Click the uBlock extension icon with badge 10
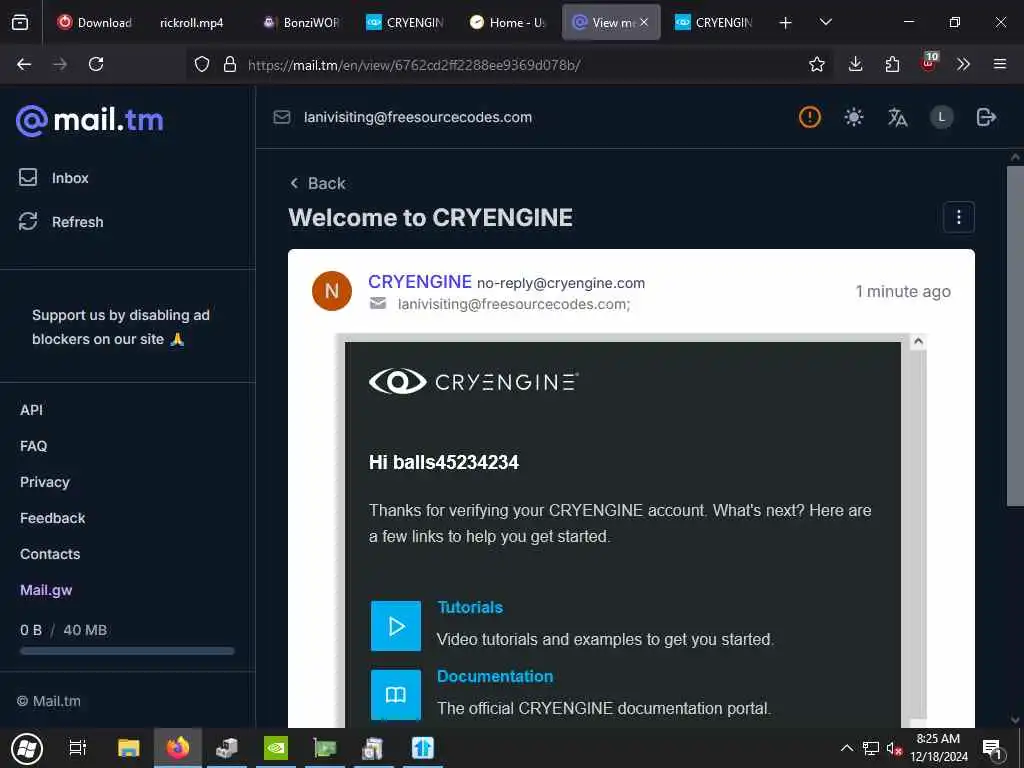Image resolution: width=1024 pixels, height=768 pixels. click(929, 63)
